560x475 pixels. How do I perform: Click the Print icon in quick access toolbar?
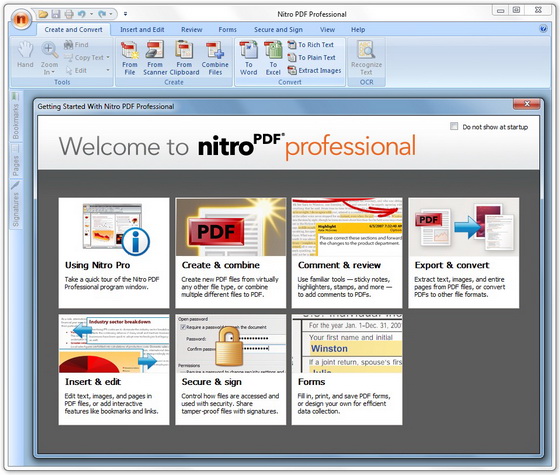[x=69, y=14]
